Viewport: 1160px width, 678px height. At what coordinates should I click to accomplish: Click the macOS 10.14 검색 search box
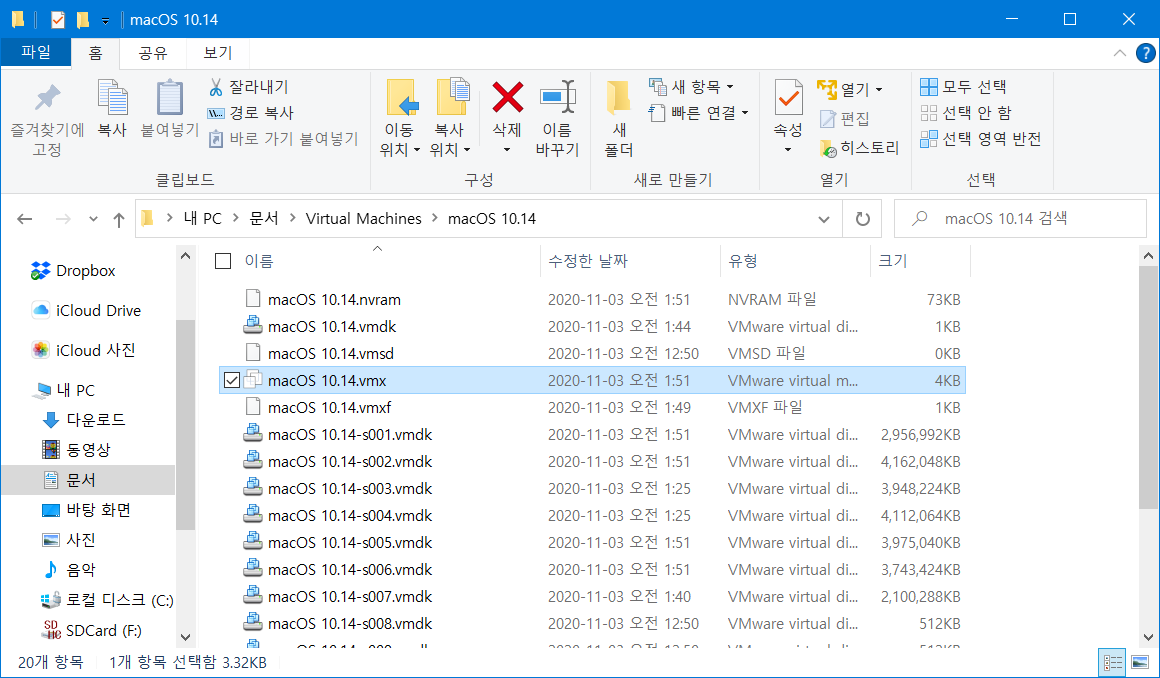pyautogui.click(x=1021, y=218)
